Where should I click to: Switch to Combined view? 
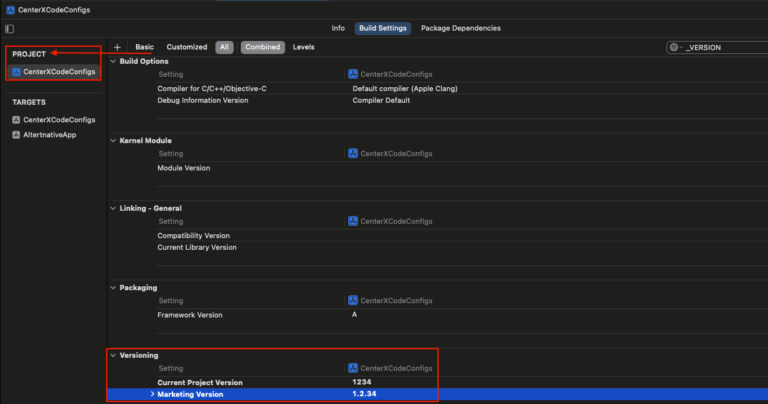[263, 47]
